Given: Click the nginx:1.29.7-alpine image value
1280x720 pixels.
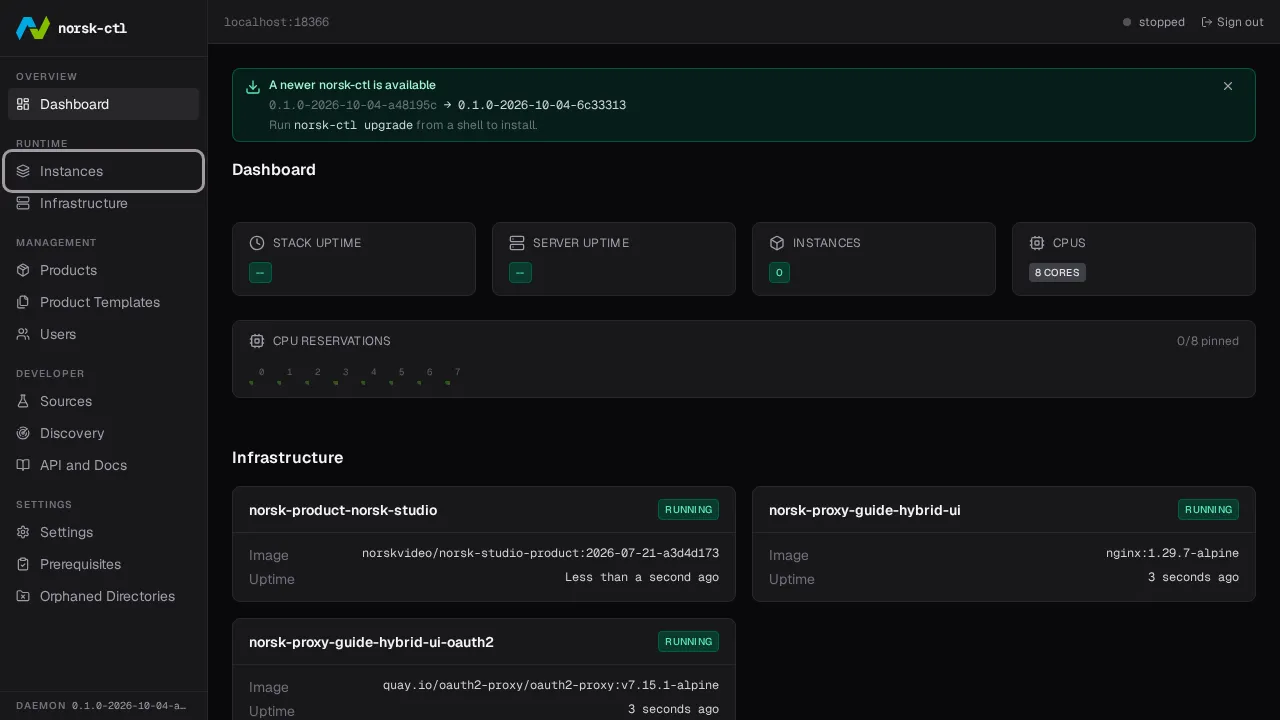Looking at the screenshot, I should (x=1172, y=553).
